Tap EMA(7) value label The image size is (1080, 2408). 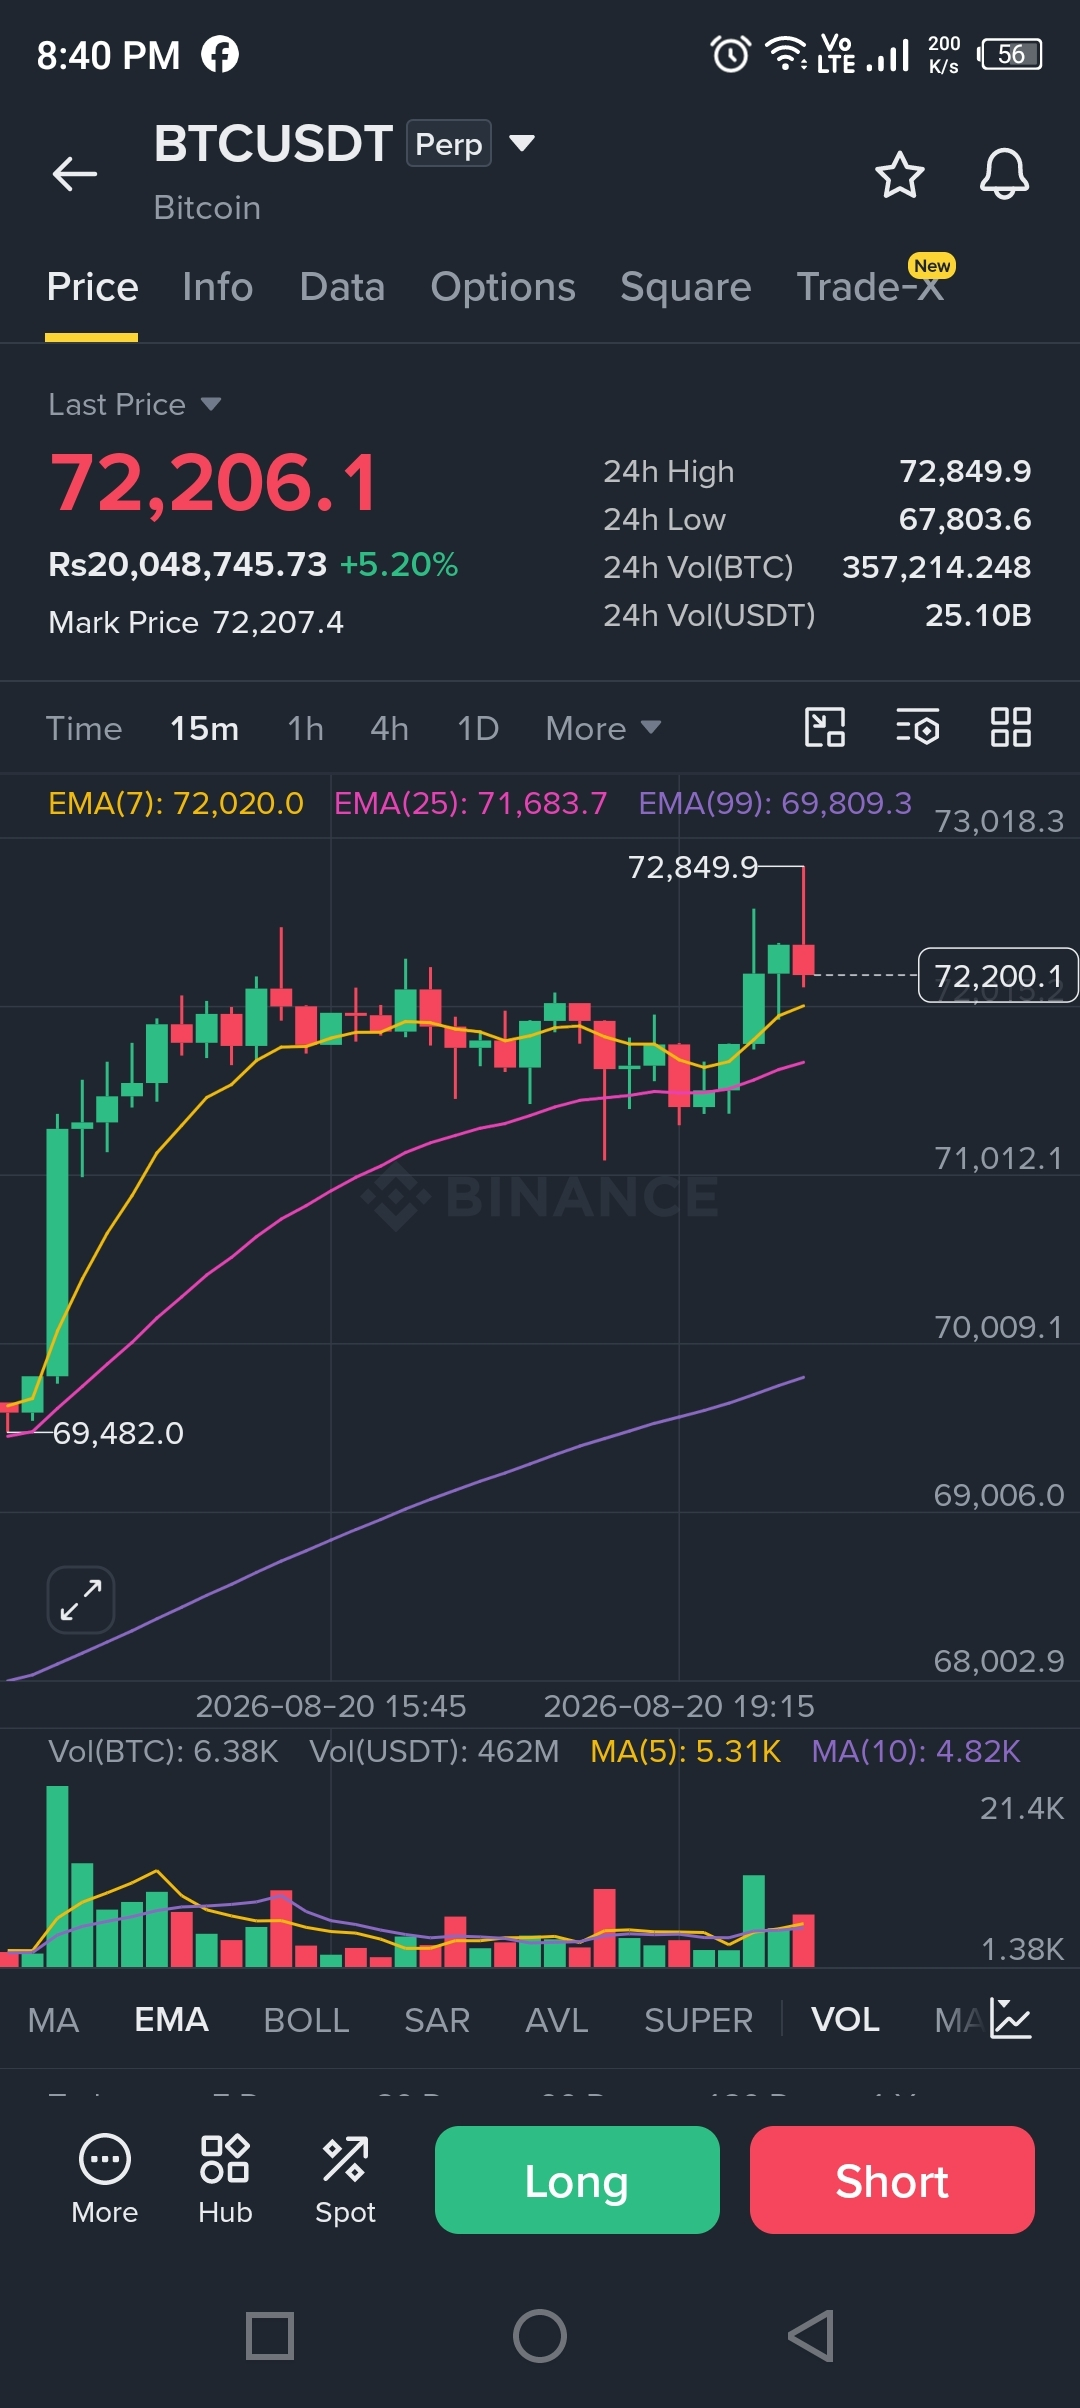pyautogui.click(x=176, y=803)
